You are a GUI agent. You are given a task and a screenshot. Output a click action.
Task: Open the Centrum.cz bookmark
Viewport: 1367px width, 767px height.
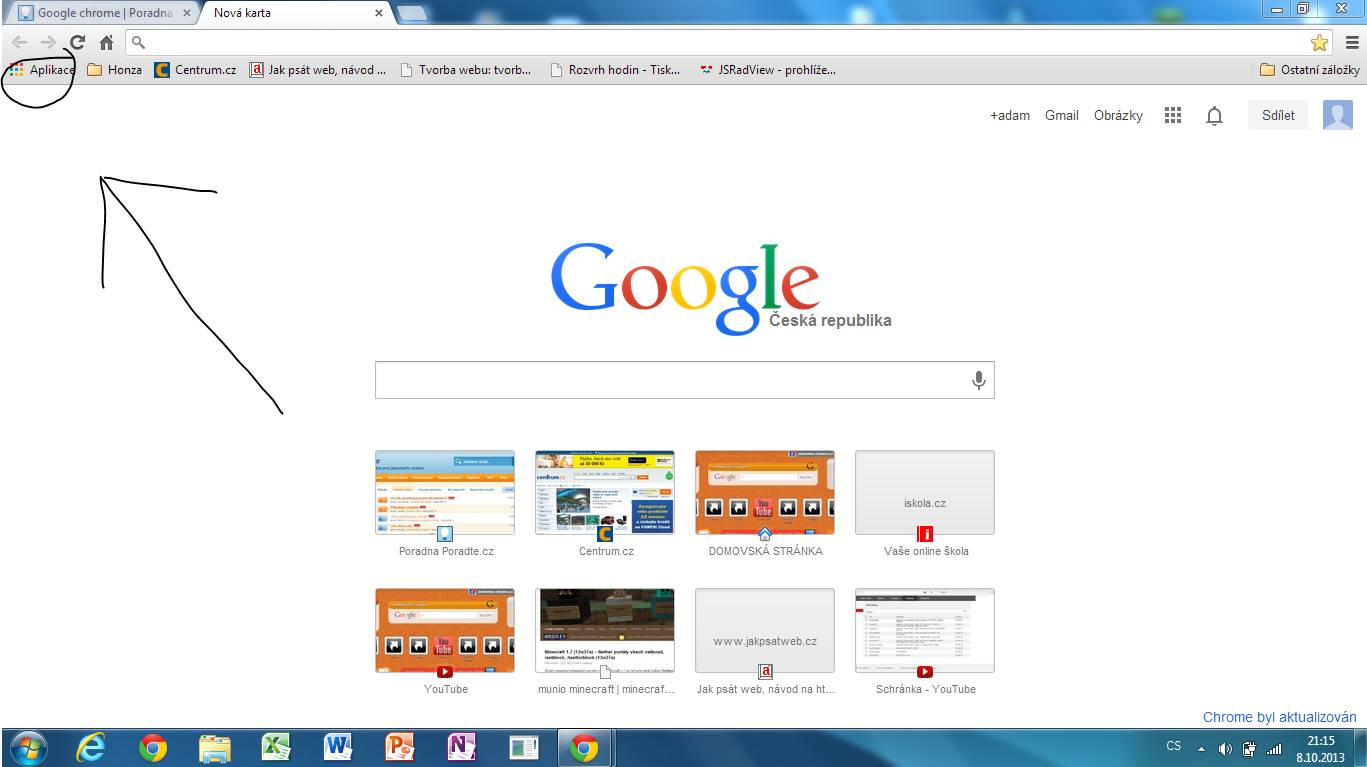(x=196, y=70)
